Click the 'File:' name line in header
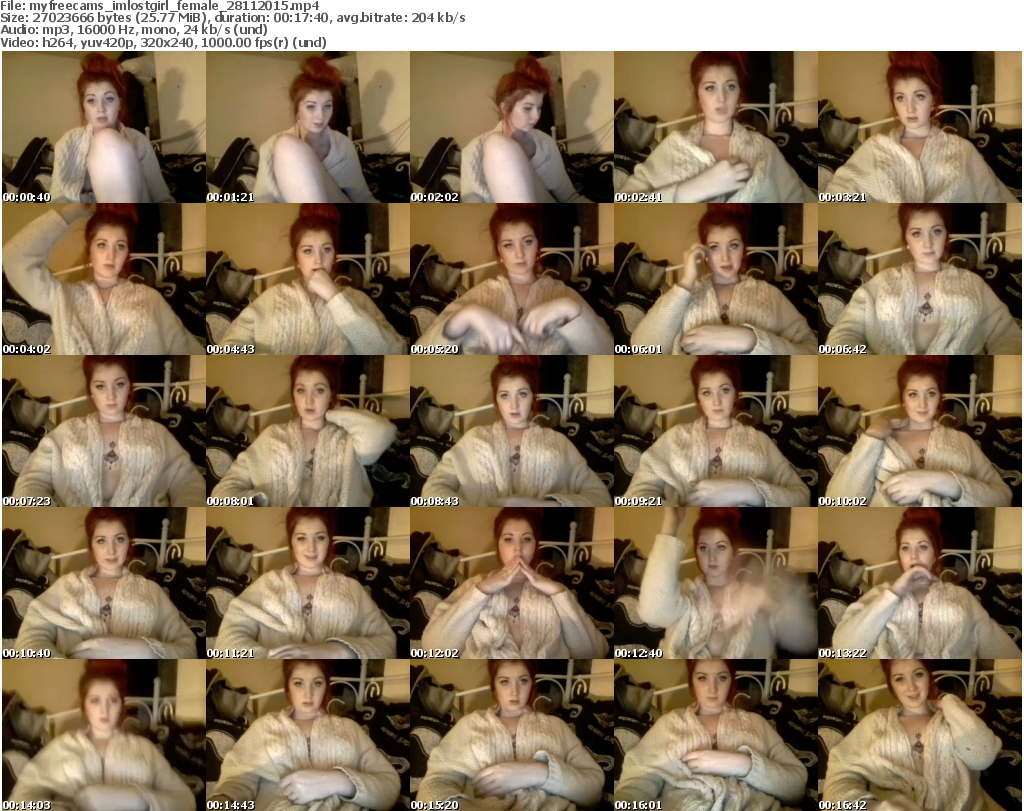 click(x=160, y=6)
